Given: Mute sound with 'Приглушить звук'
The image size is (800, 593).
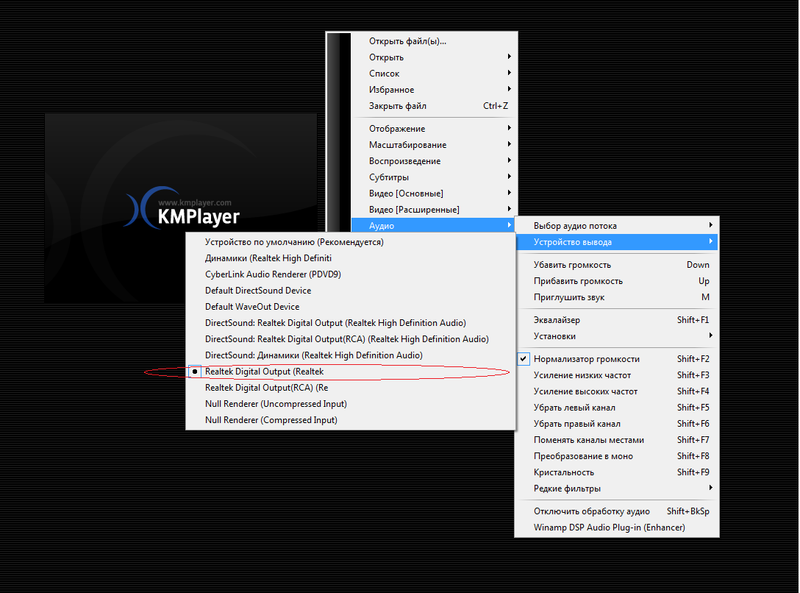Looking at the screenshot, I should click(617, 297).
